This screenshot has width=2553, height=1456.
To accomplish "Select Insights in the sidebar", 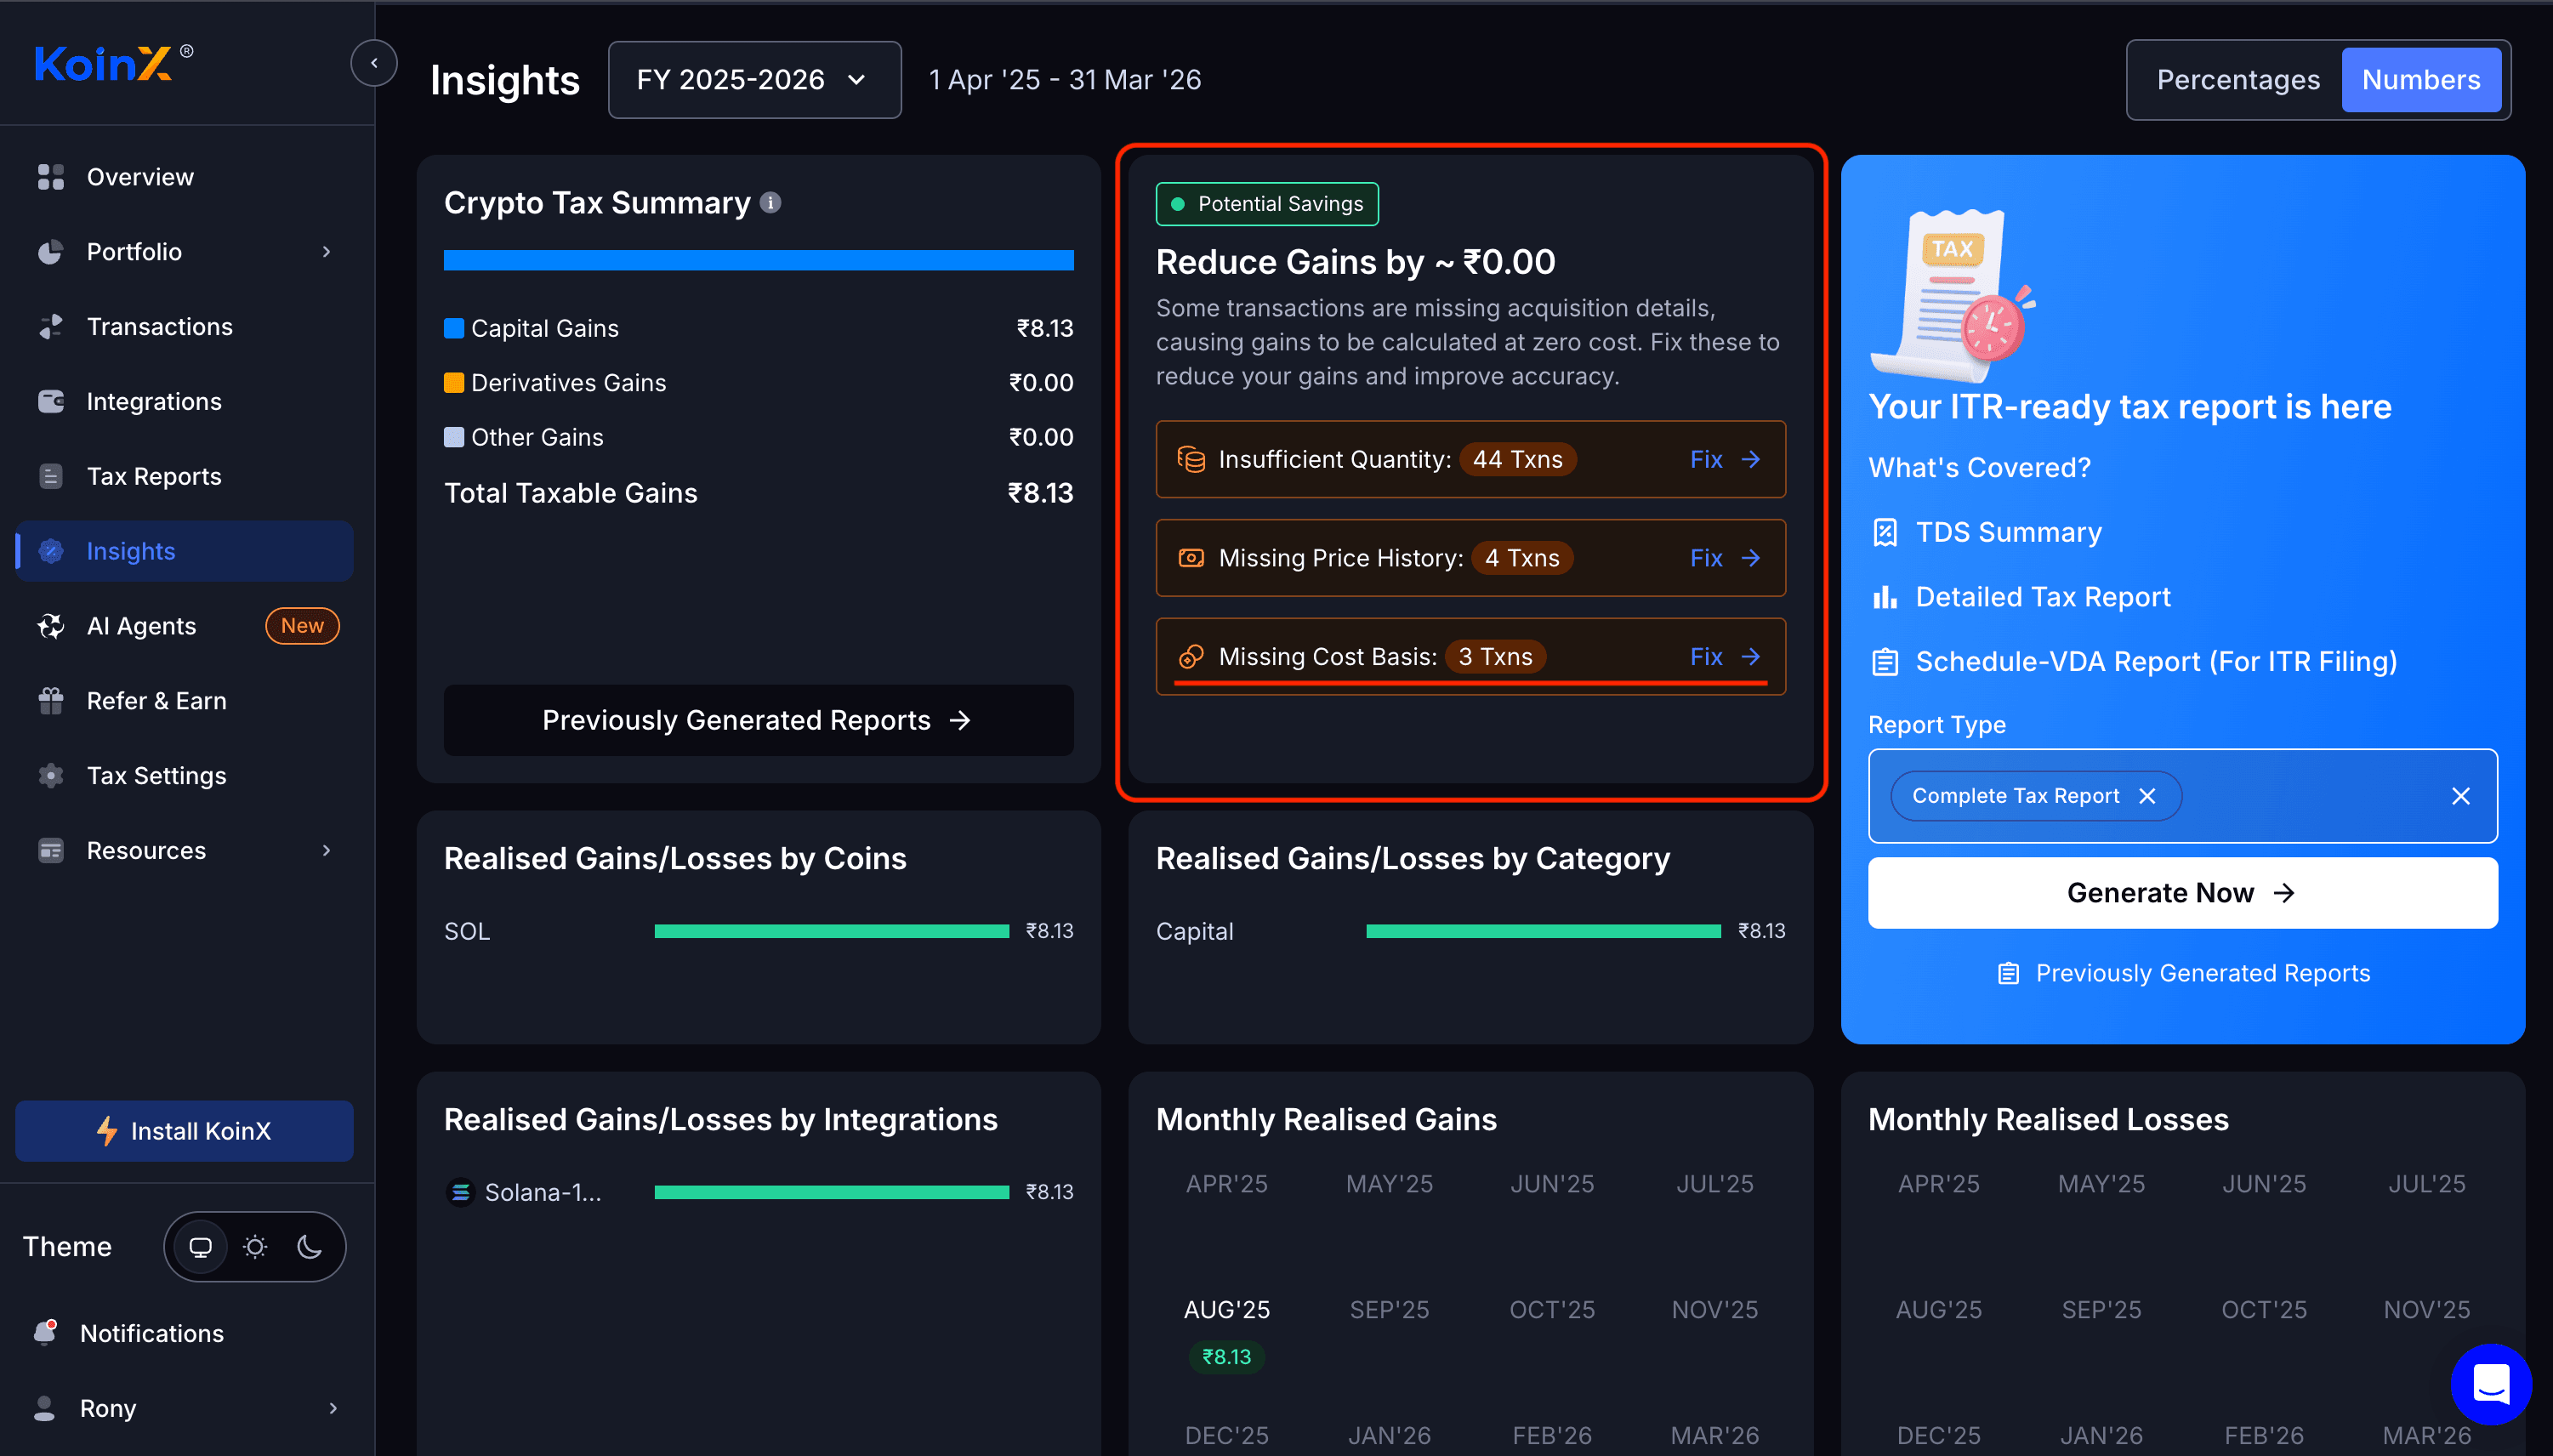I will point(185,551).
